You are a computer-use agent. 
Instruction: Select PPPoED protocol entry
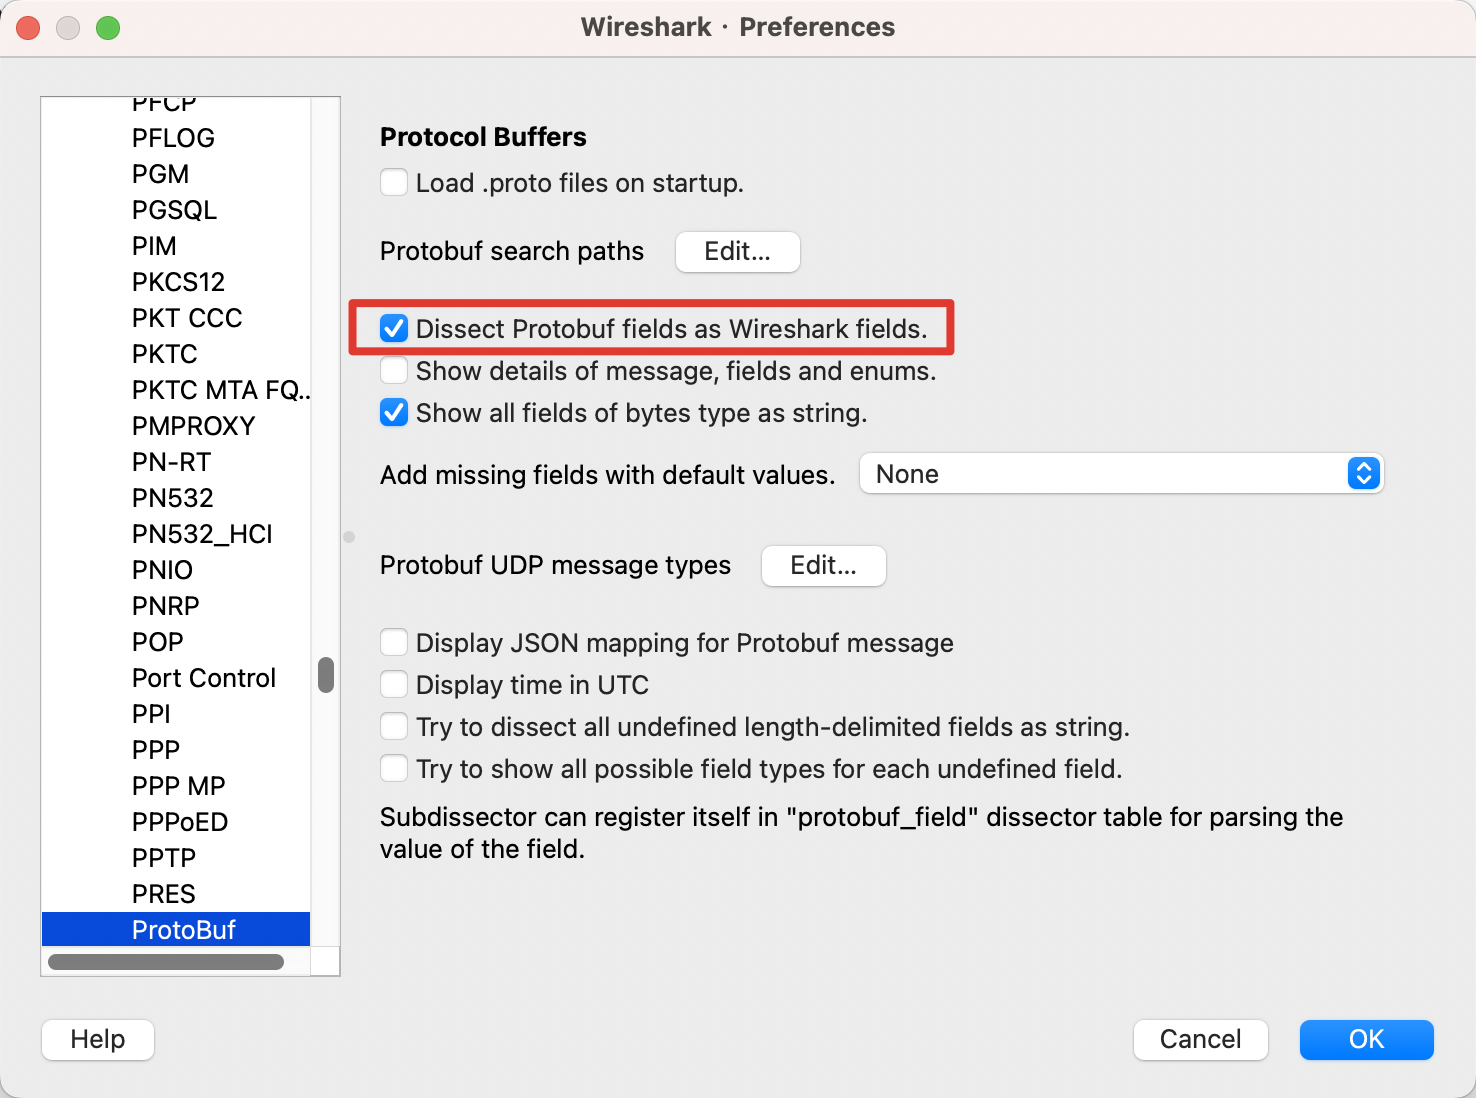tap(176, 822)
